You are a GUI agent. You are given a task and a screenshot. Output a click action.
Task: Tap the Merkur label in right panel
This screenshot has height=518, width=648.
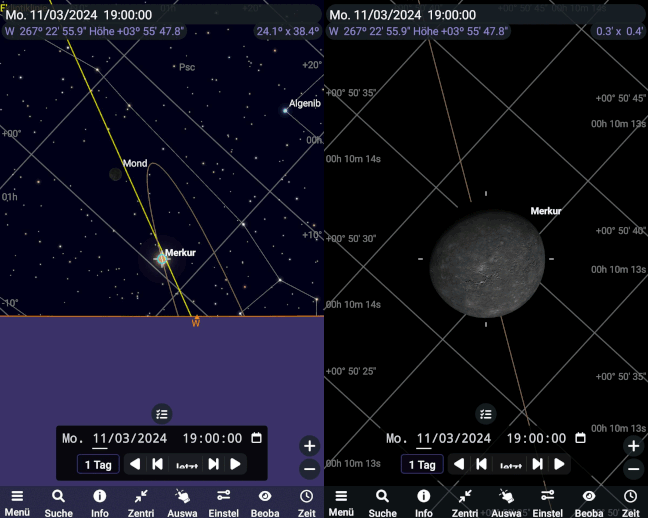[546, 211]
